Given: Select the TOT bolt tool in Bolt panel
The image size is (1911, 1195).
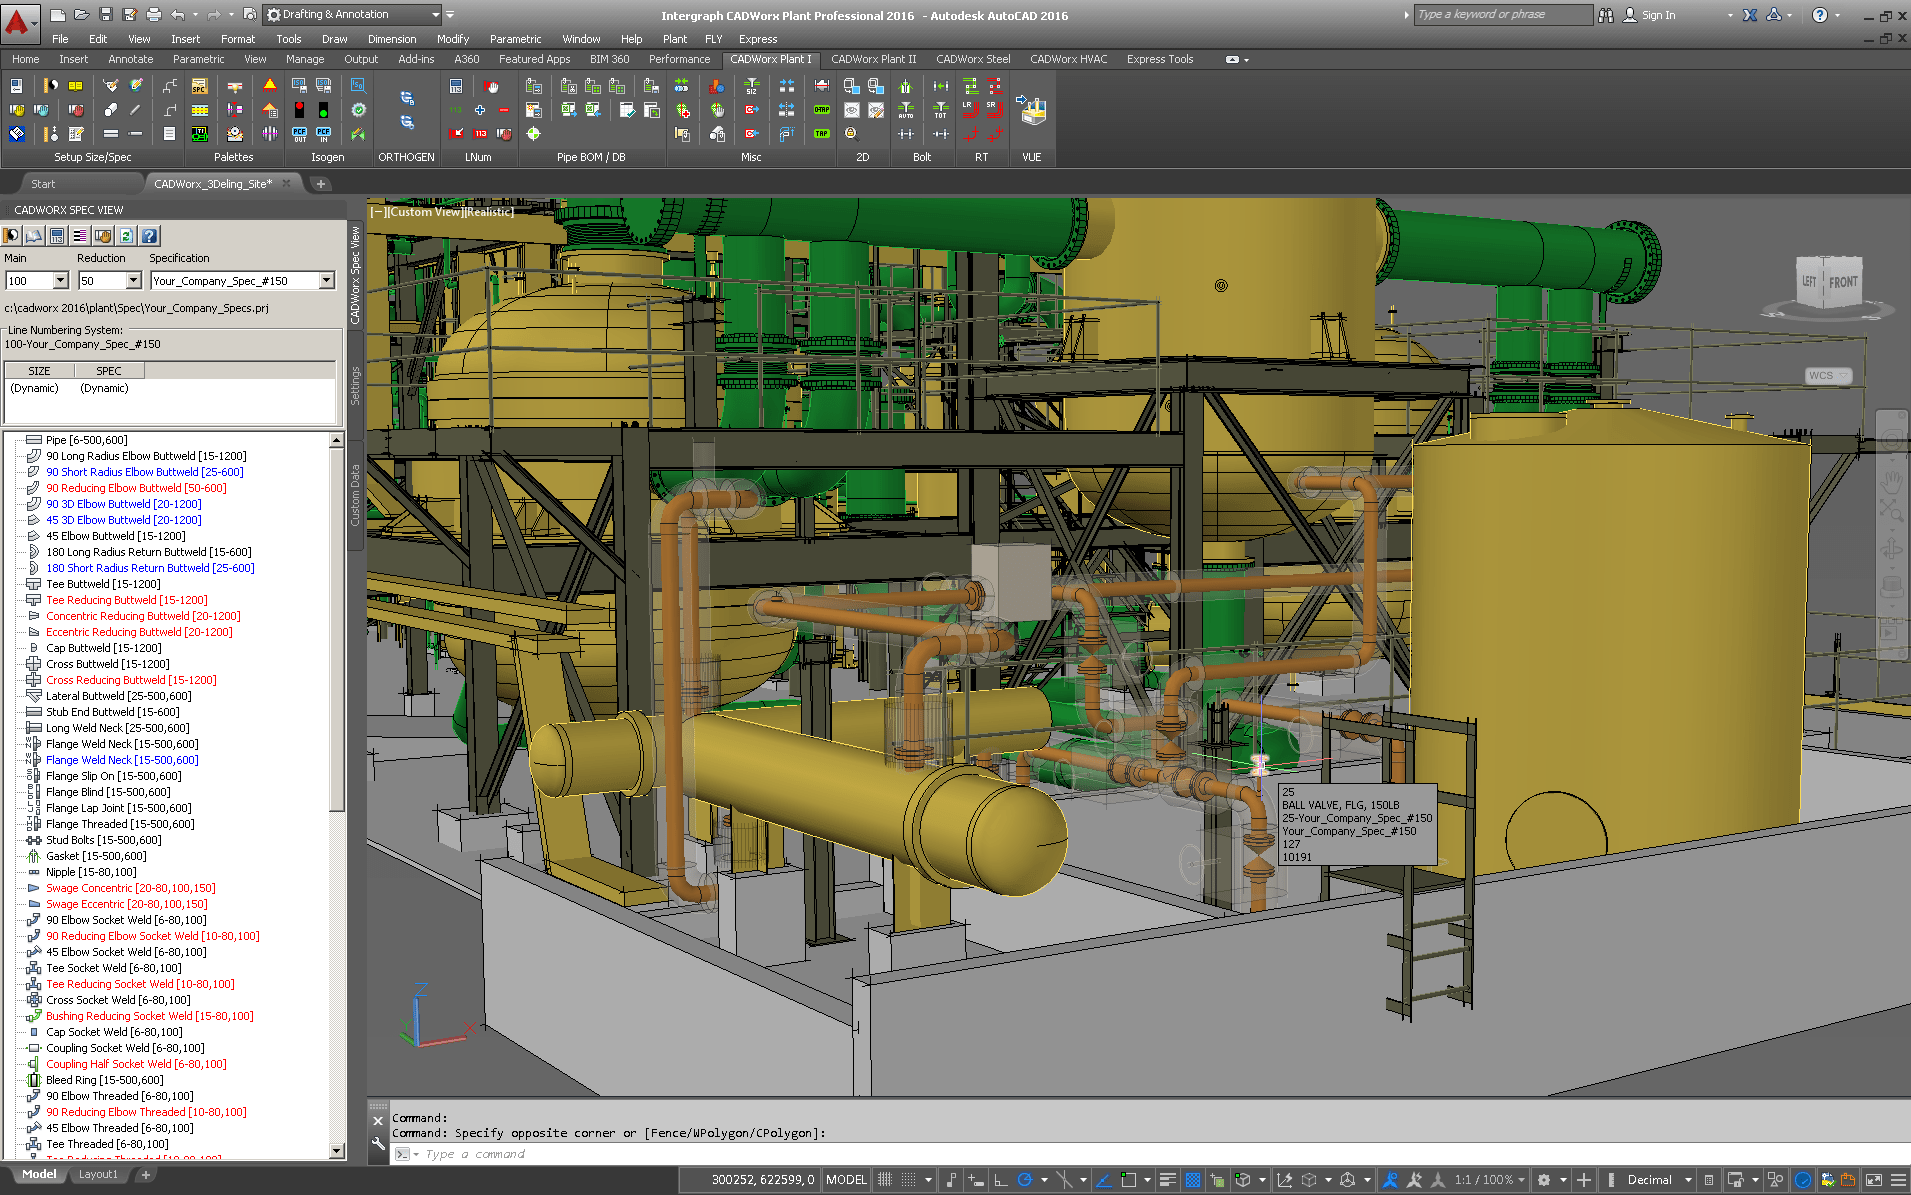Looking at the screenshot, I should 941,110.
